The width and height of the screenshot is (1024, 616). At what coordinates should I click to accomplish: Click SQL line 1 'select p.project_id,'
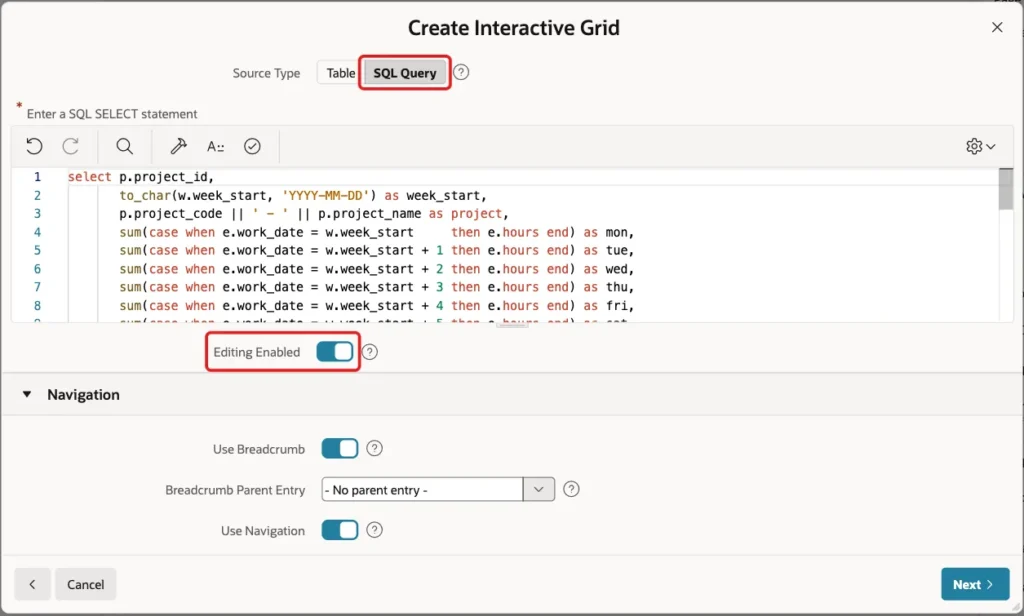(141, 176)
